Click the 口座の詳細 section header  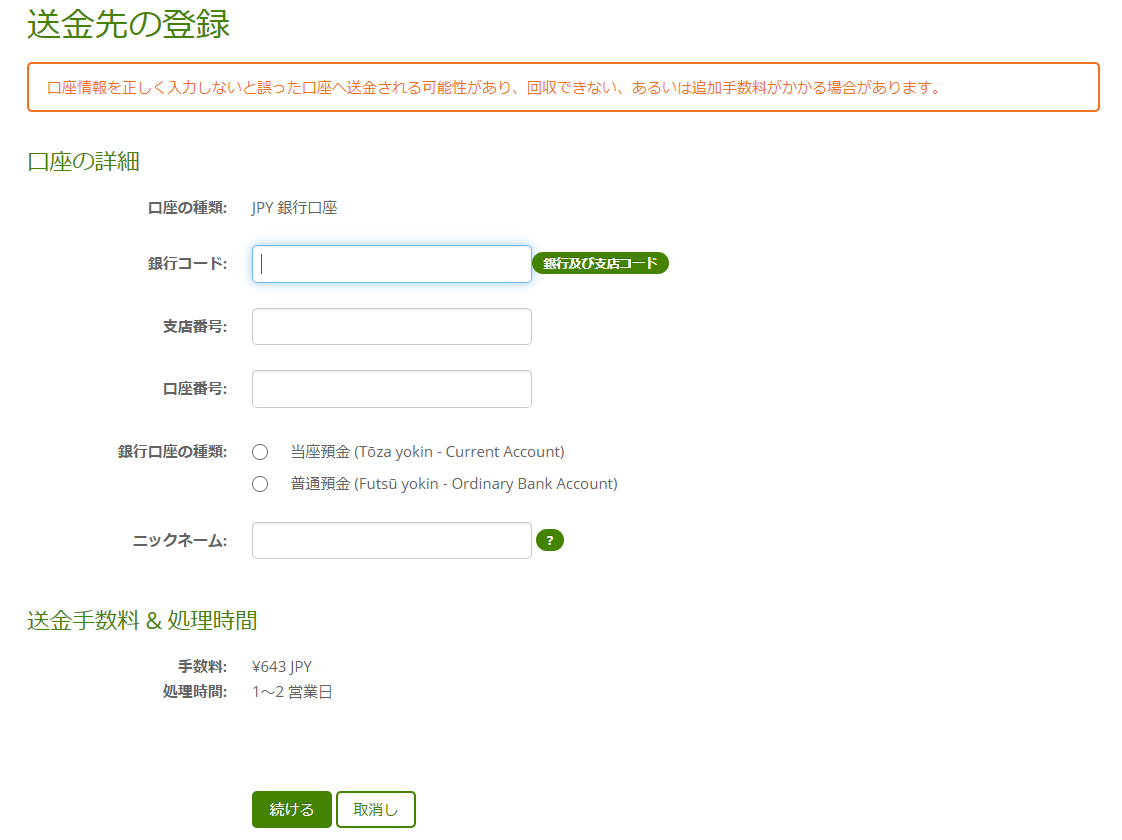[x=82, y=161]
